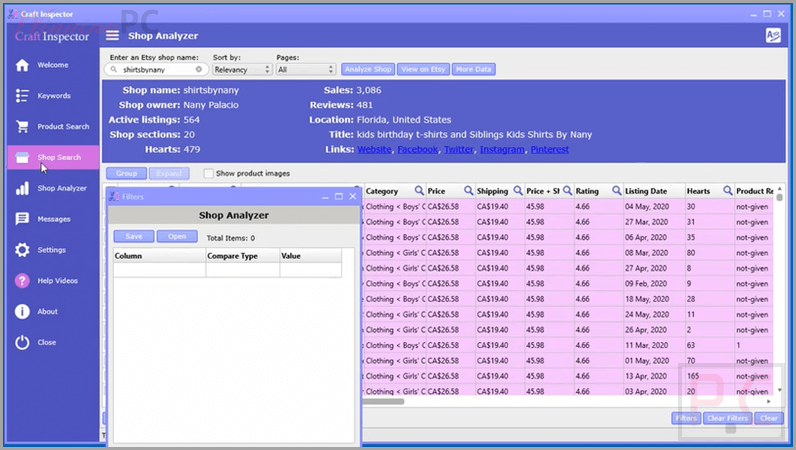This screenshot has height=450, width=796.
Task: Open Help Videos question mark icon
Action: 22,281
